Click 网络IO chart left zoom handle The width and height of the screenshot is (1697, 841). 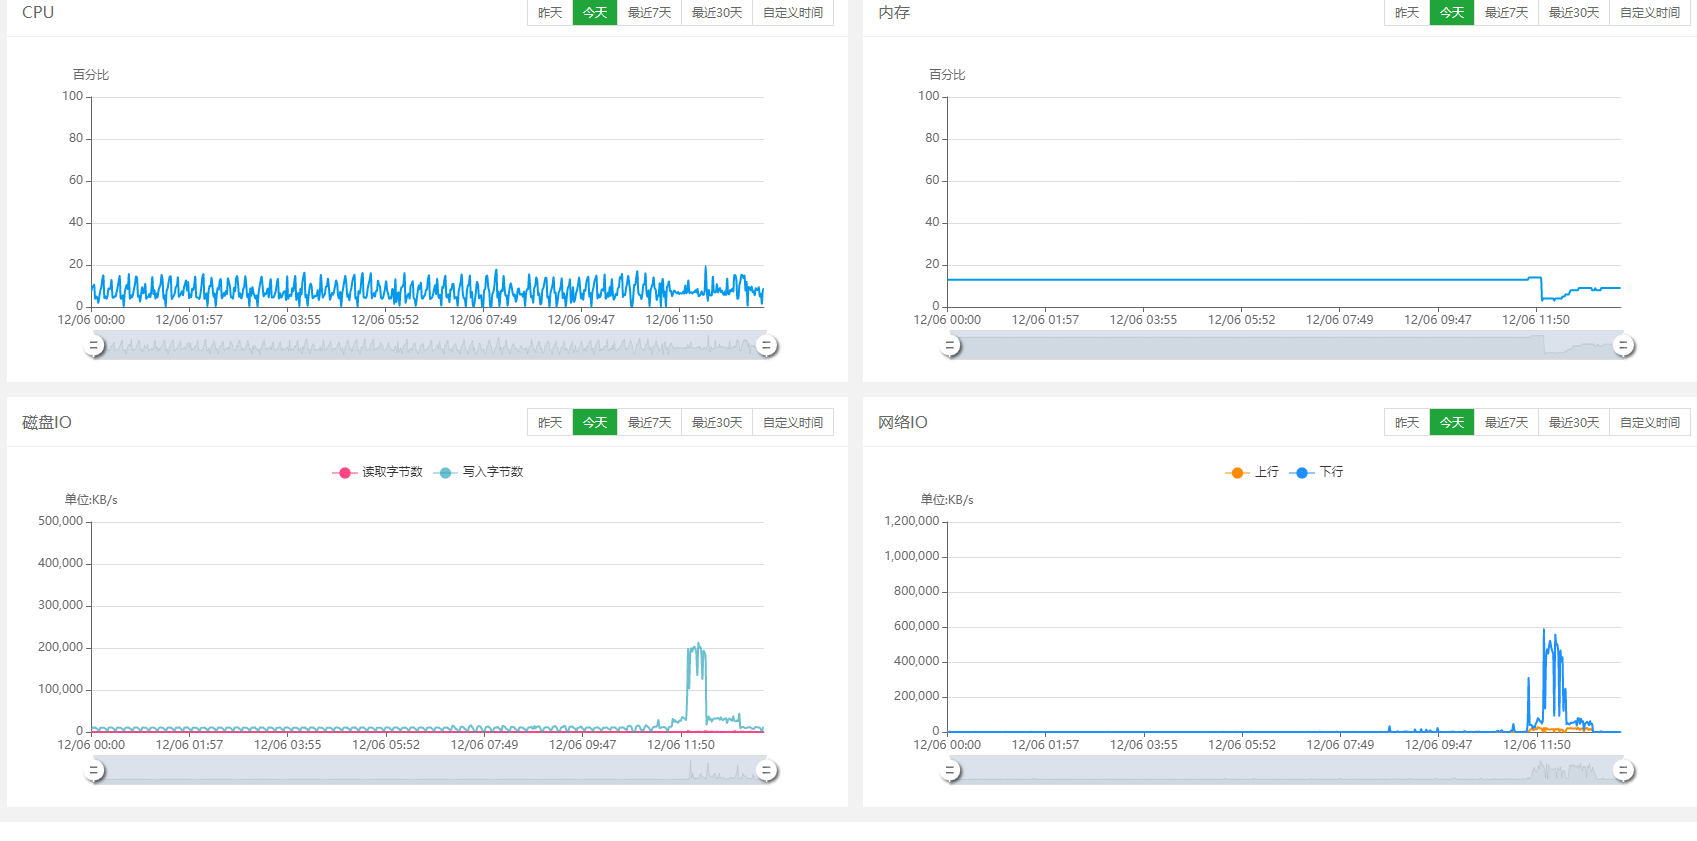(950, 770)
